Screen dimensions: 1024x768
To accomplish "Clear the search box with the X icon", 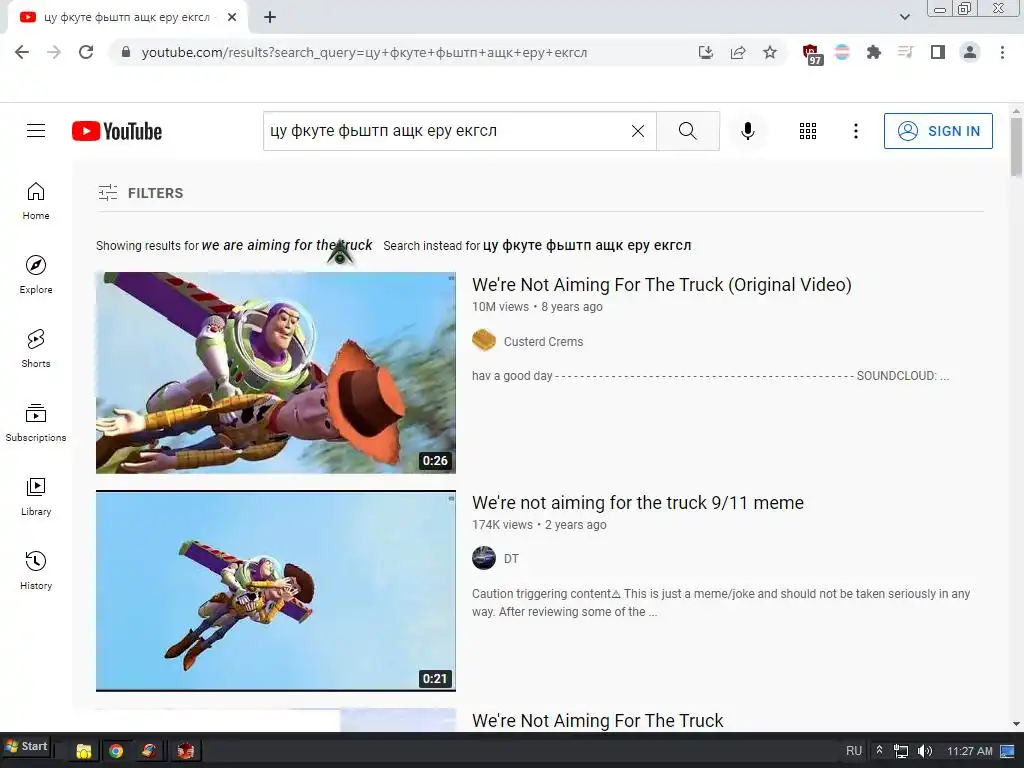I will (x=638, y=131).
